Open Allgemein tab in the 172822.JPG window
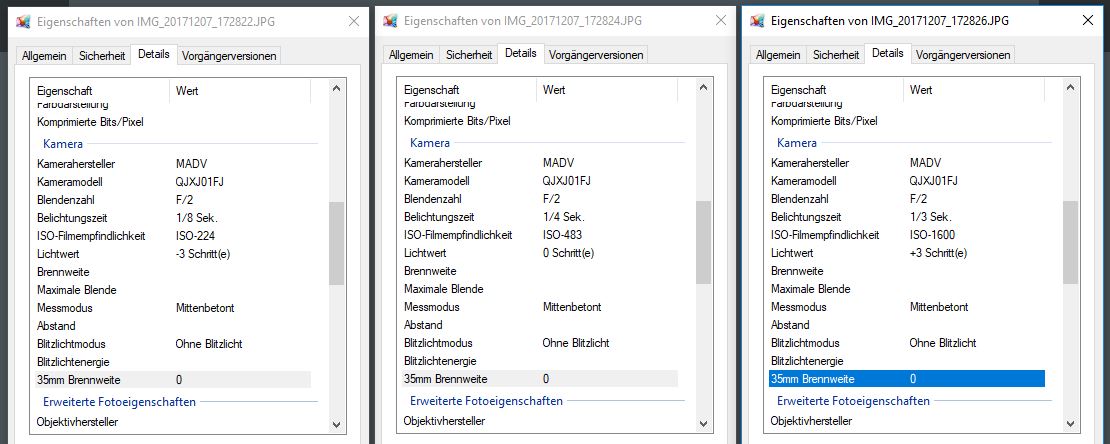 [x=45, y=56]
